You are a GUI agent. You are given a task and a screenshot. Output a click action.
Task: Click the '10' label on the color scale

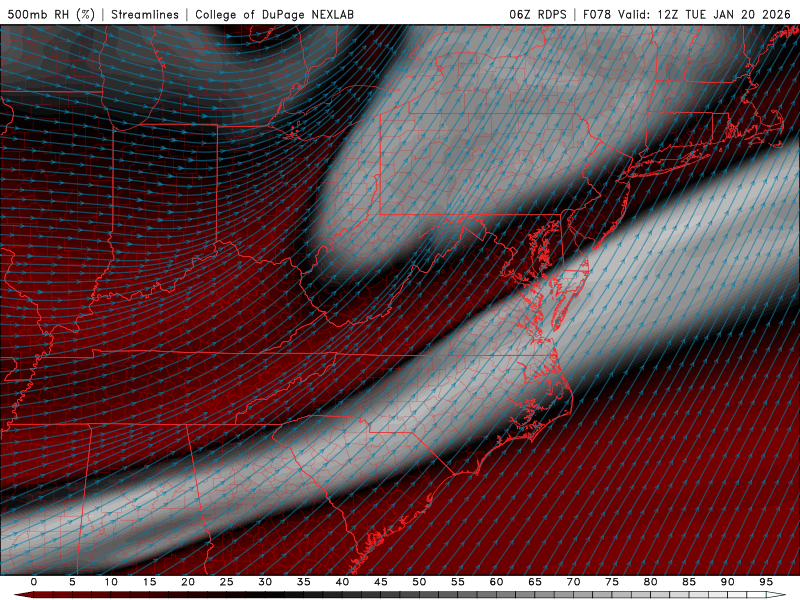tap(111, 582)
